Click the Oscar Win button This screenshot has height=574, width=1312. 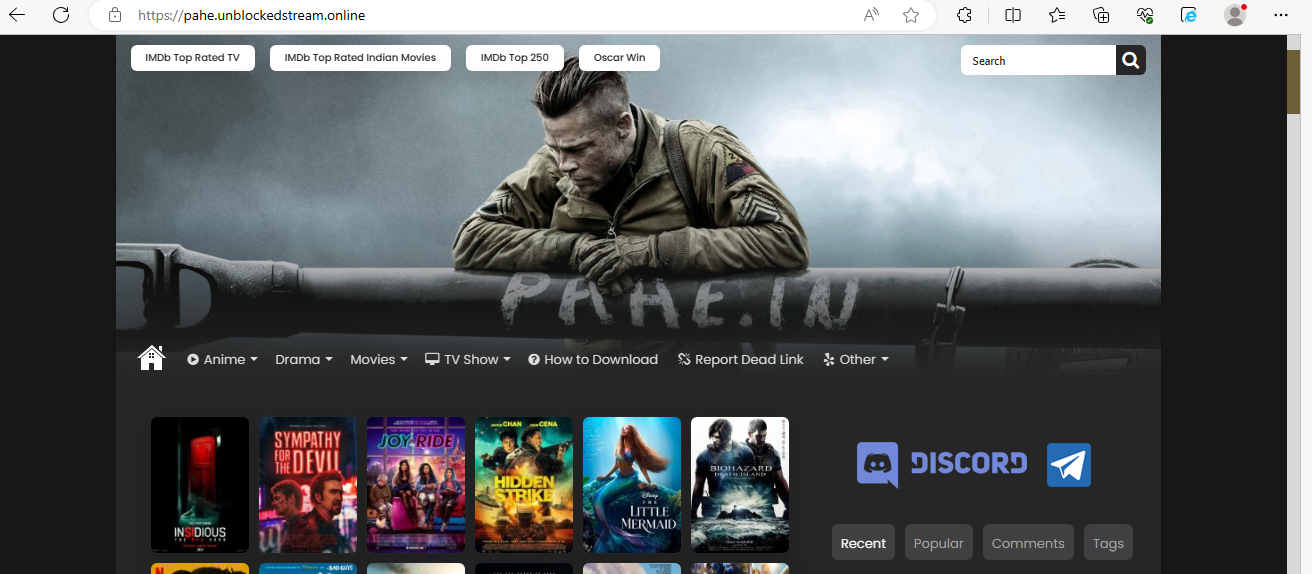click(x=619, y=58)
